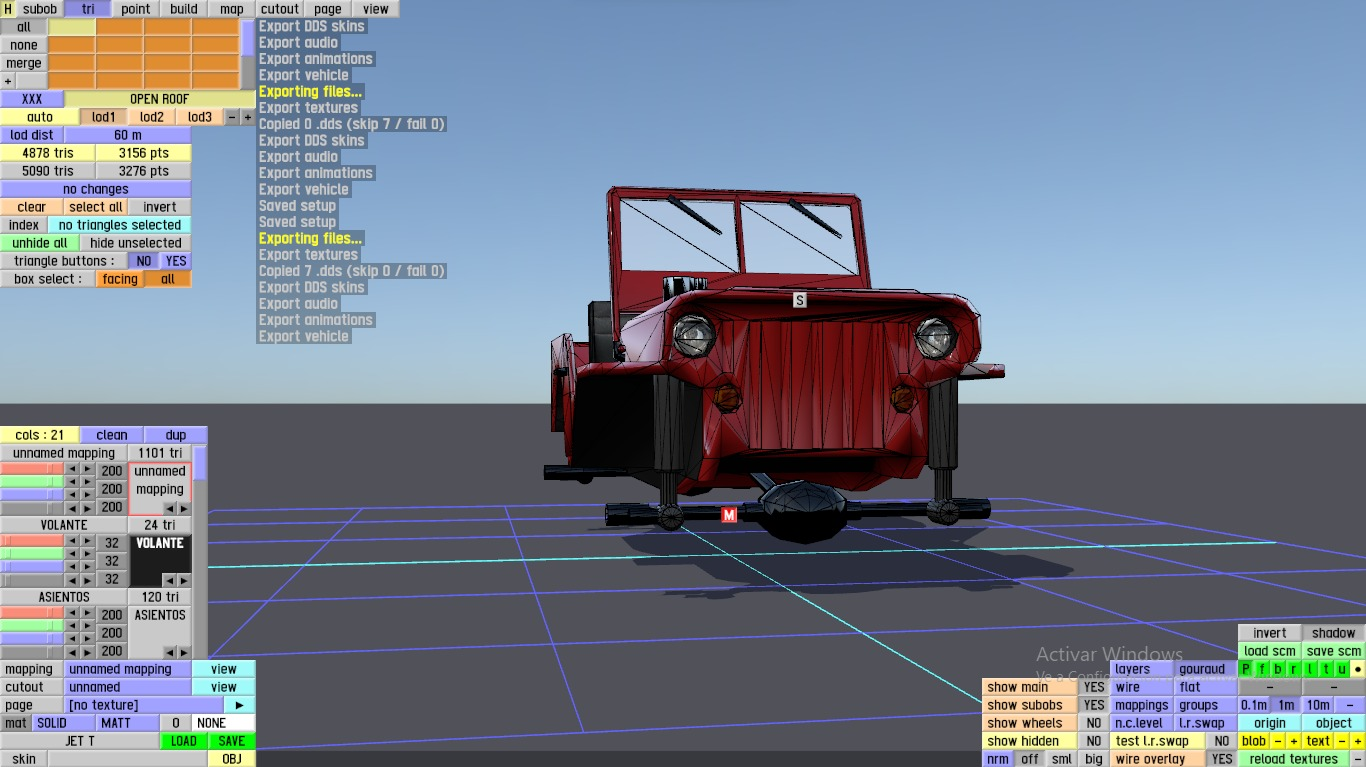Click the M marker under the jeep
1366x767 pixels.
pos(729,515)
